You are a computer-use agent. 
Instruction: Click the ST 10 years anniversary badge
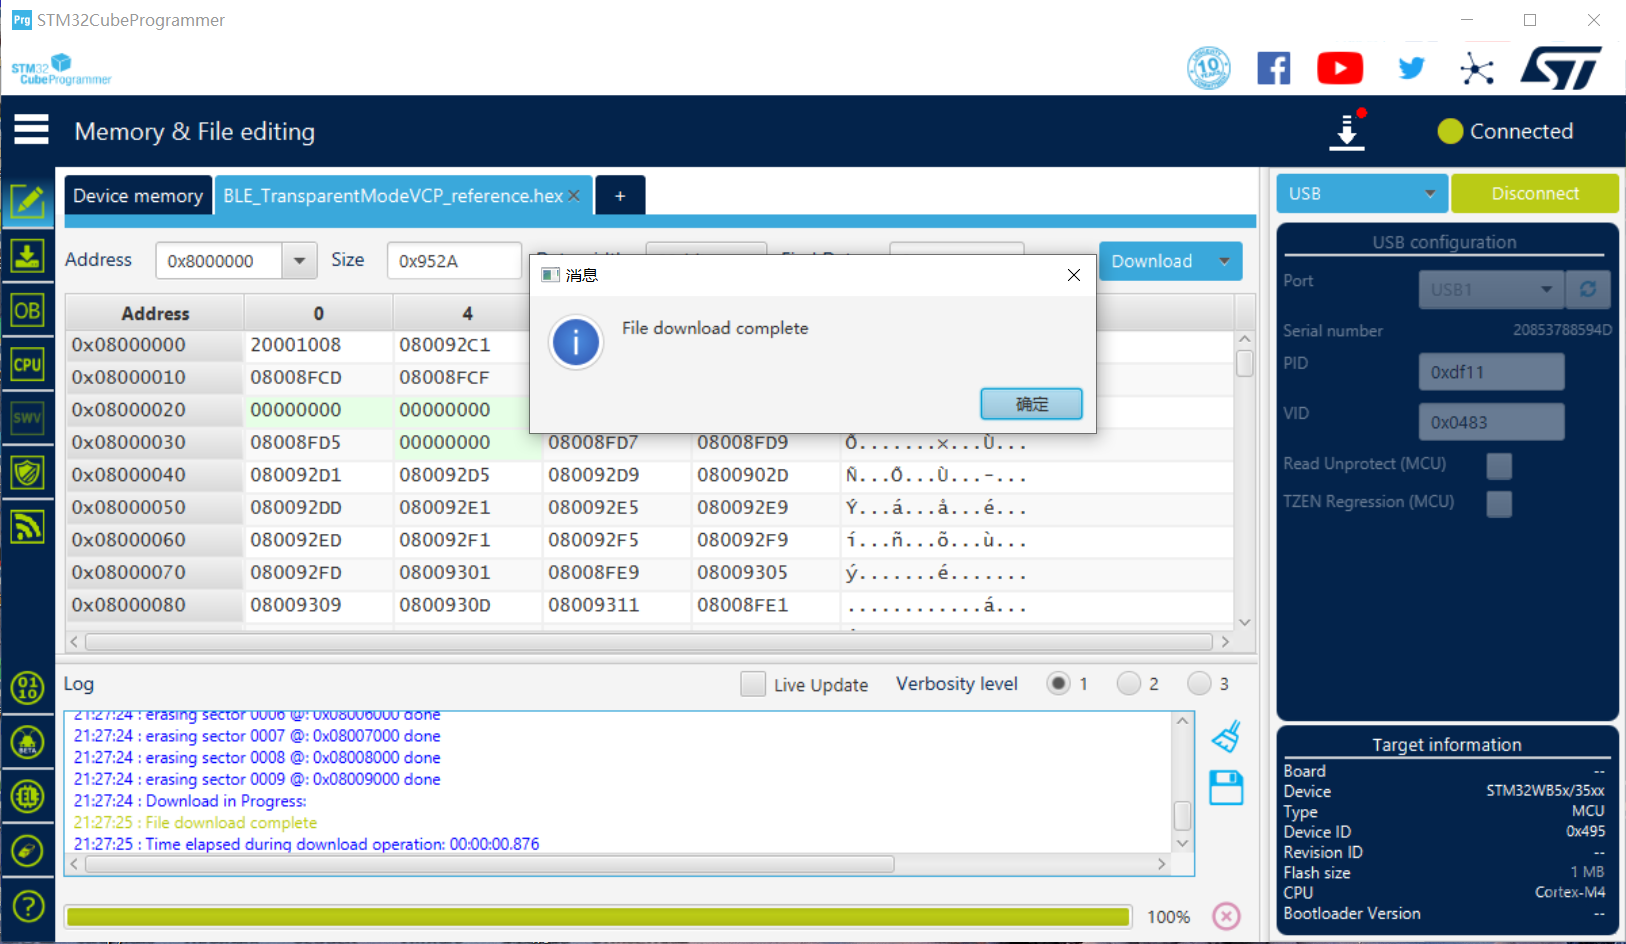tap(1208, 68)
